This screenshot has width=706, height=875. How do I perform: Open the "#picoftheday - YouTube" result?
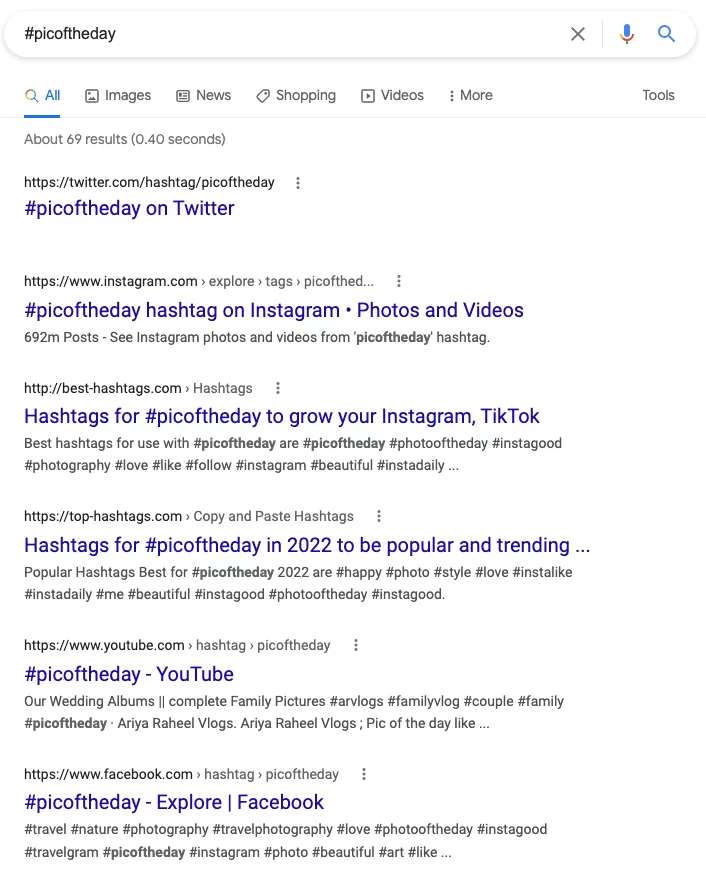point(128,674)
